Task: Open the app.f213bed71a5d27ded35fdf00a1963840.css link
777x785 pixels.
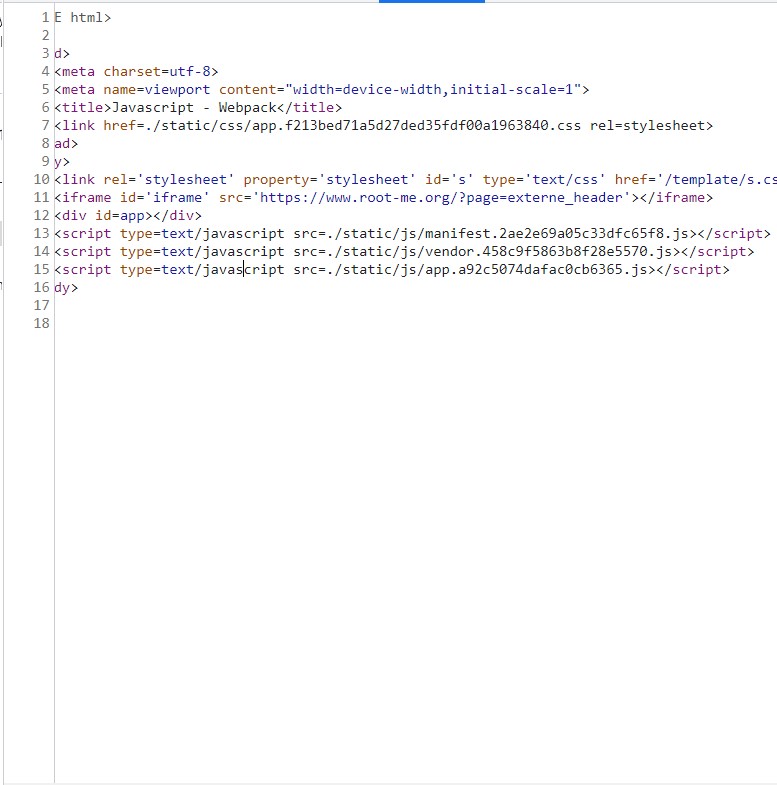Action: pyautogui.click(x=363, y=126)
